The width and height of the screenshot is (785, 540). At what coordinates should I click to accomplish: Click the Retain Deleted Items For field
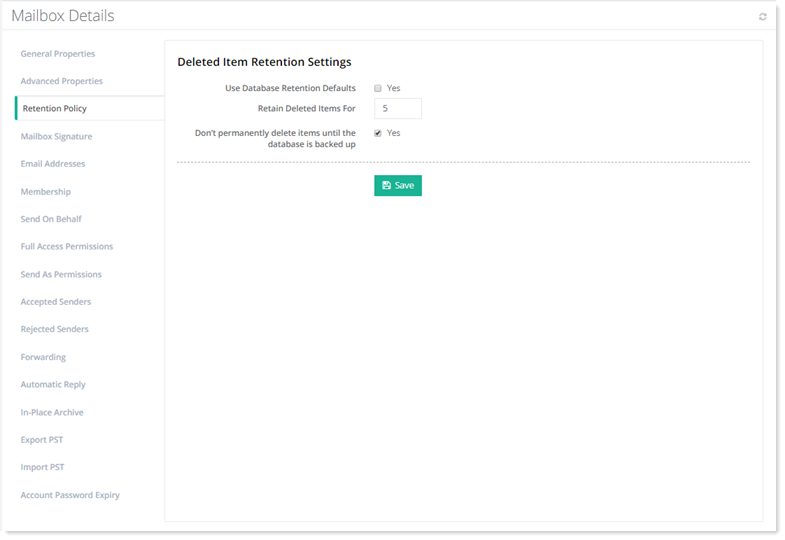click(x=397, y=109)
